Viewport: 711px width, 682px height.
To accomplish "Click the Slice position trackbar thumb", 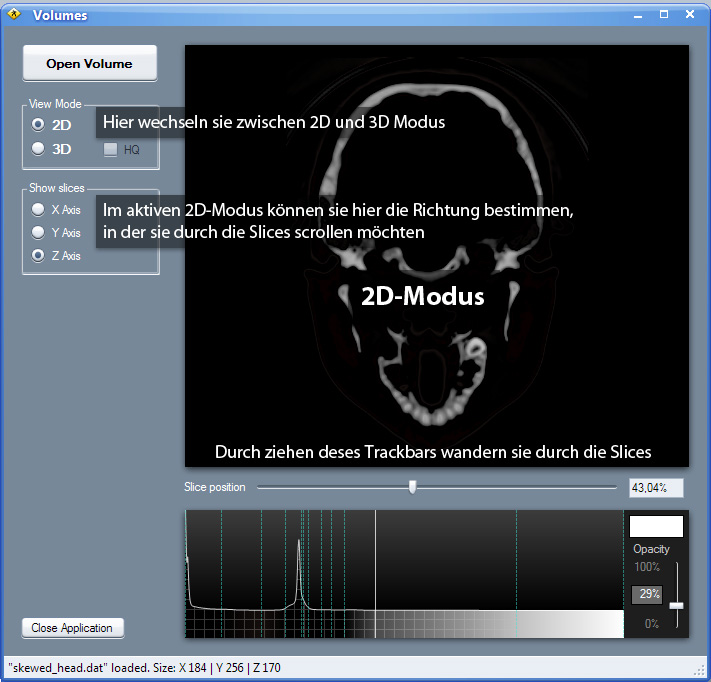I will pos(412,487).
